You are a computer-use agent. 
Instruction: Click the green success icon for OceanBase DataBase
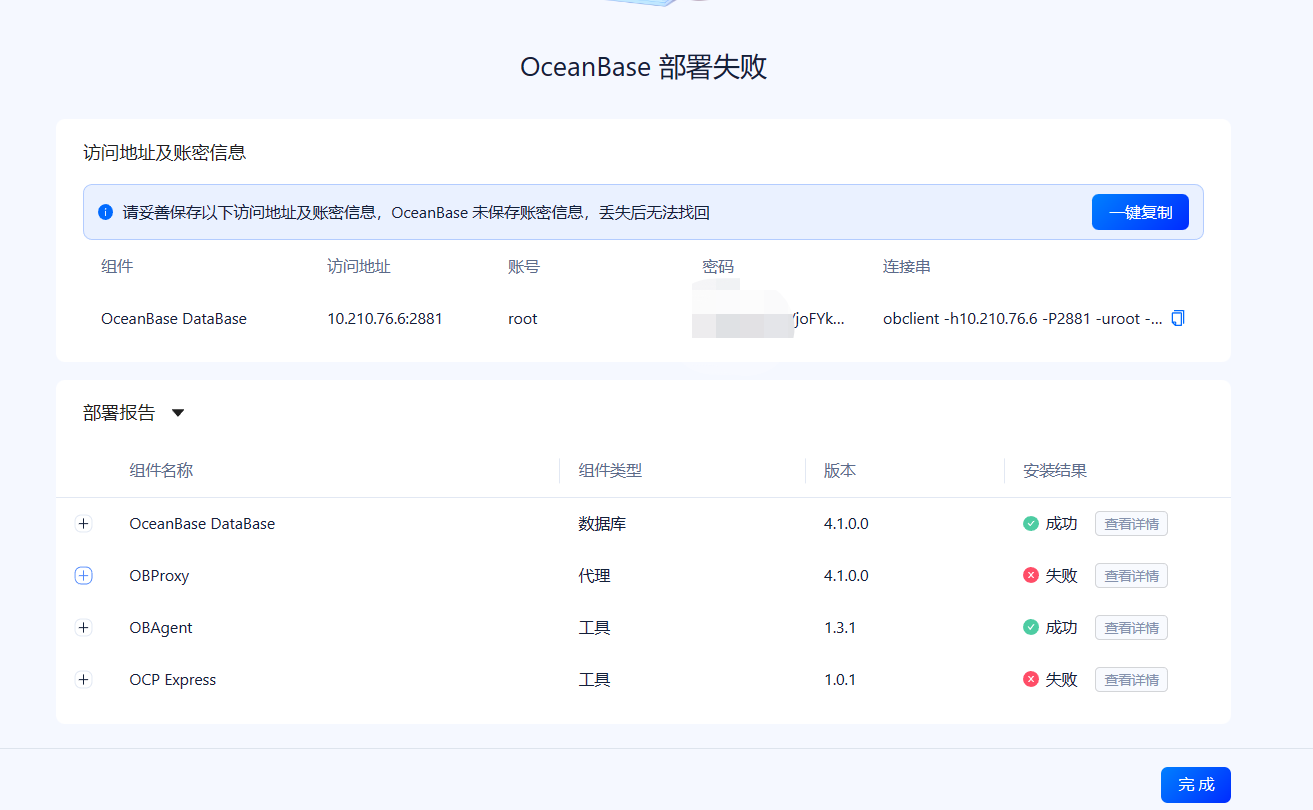pos(1031,523)
